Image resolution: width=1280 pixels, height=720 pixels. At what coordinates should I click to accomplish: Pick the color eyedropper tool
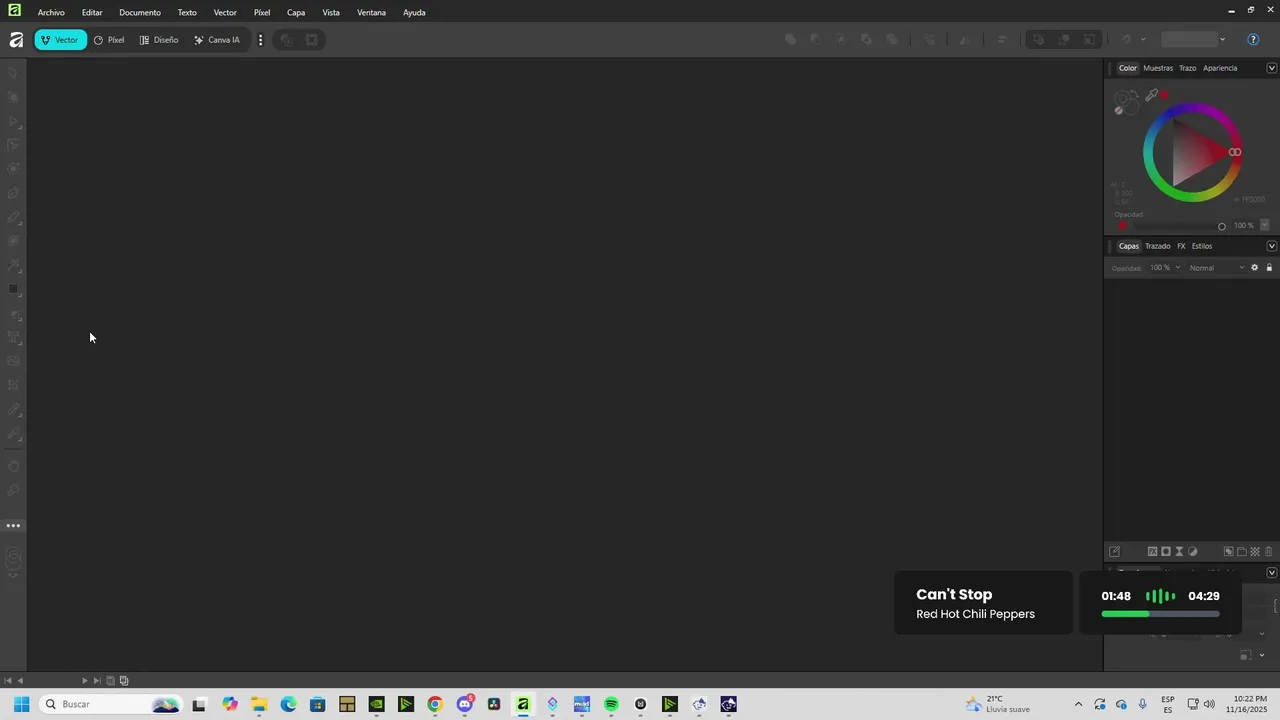1152,95
